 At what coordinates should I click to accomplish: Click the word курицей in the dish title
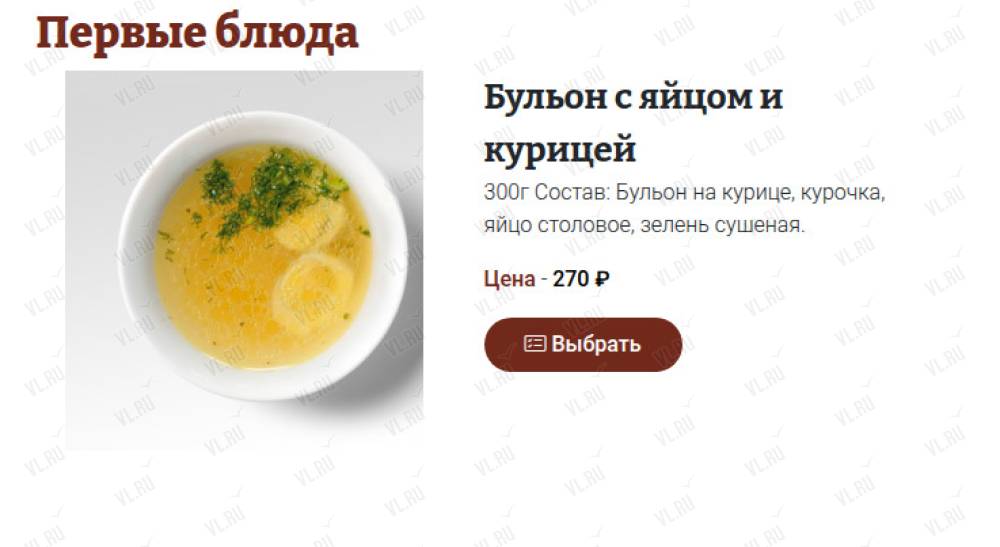(x=559, y=149)
